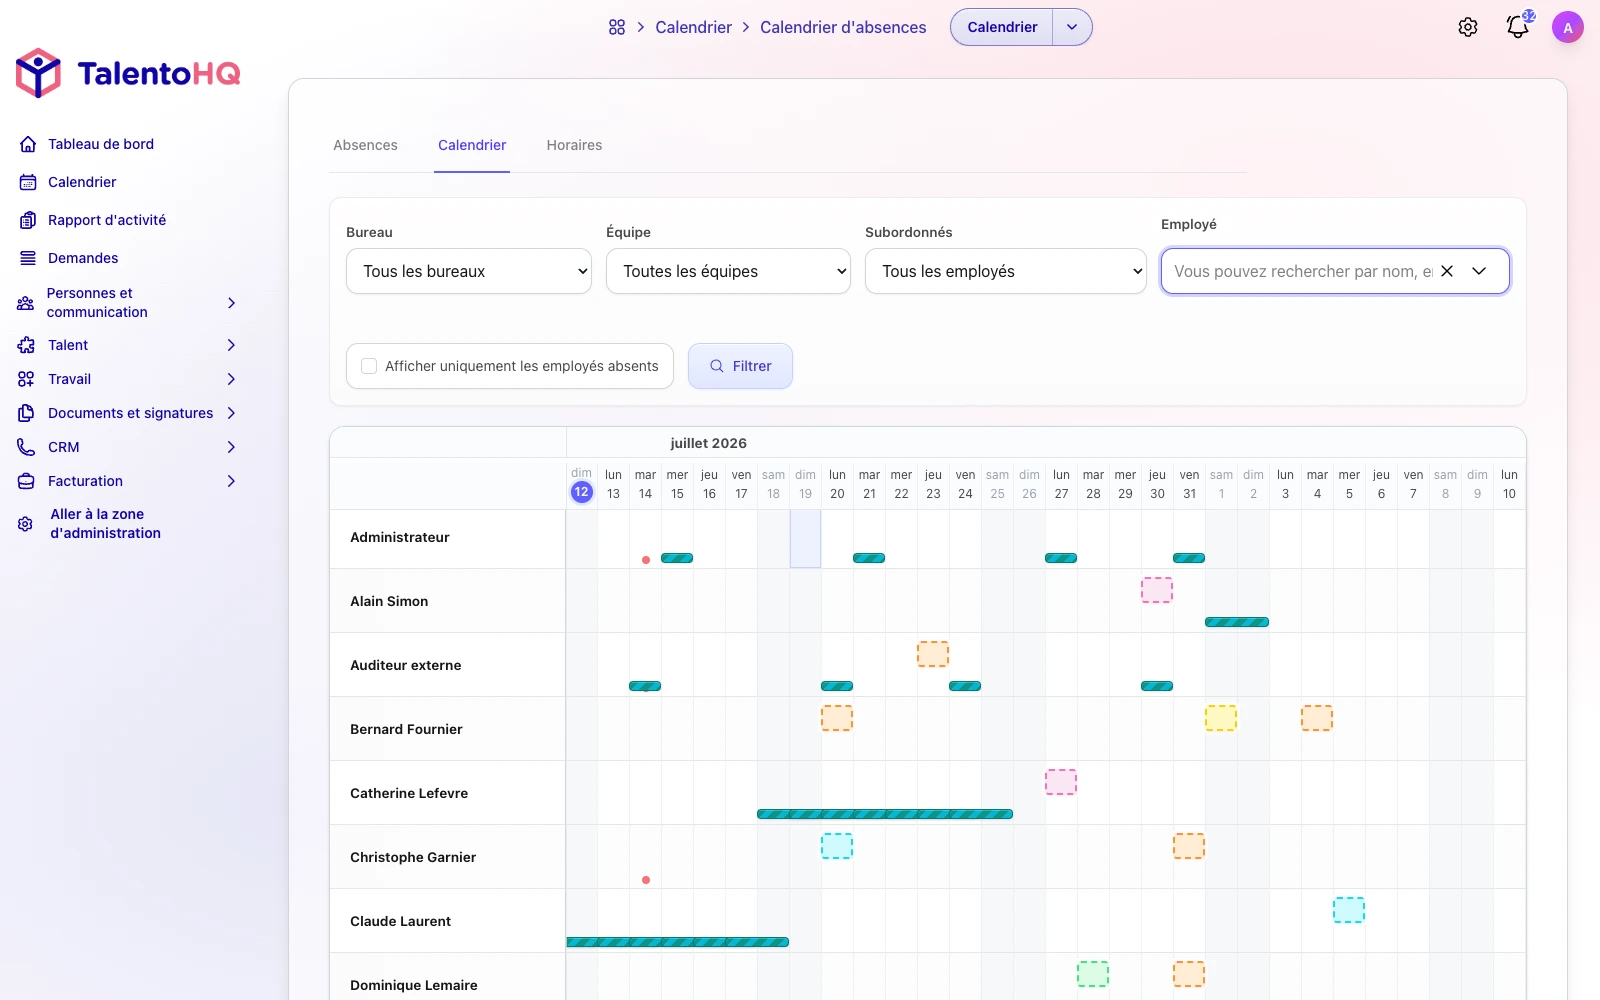Click the Christophe Garnier row name
The width and height of the screenshot is (1600, 1000).
[413, 858]
